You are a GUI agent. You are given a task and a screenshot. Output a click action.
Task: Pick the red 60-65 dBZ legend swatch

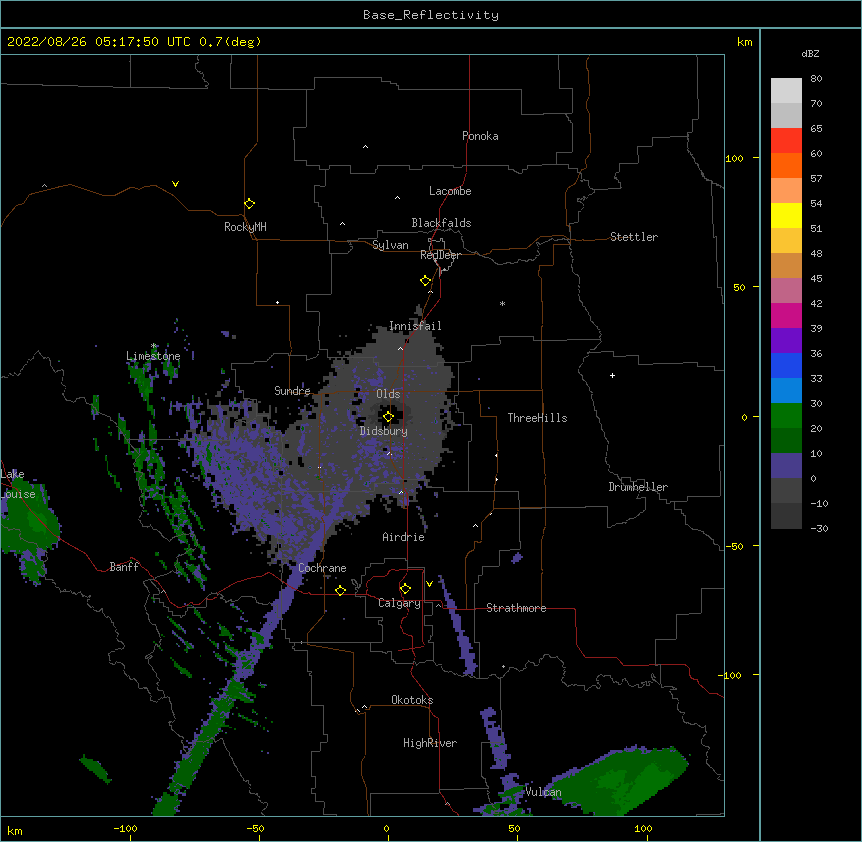tap(786, 140)
